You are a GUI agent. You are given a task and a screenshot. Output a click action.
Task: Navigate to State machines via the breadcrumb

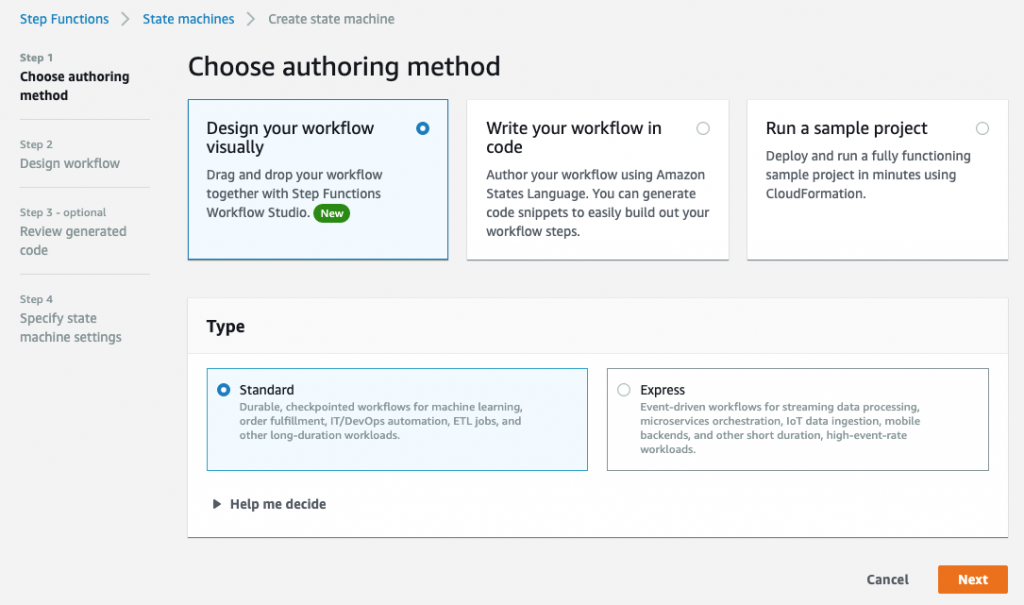point(188,18)
